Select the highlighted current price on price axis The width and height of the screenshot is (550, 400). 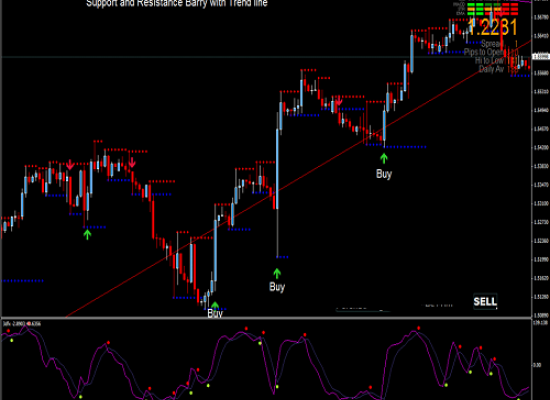click(541, 56)
